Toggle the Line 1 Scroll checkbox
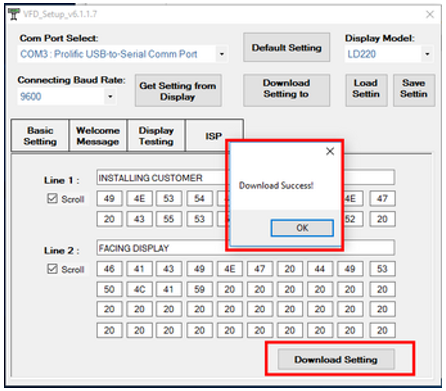 pyautogui.click(x=52, y=199)
